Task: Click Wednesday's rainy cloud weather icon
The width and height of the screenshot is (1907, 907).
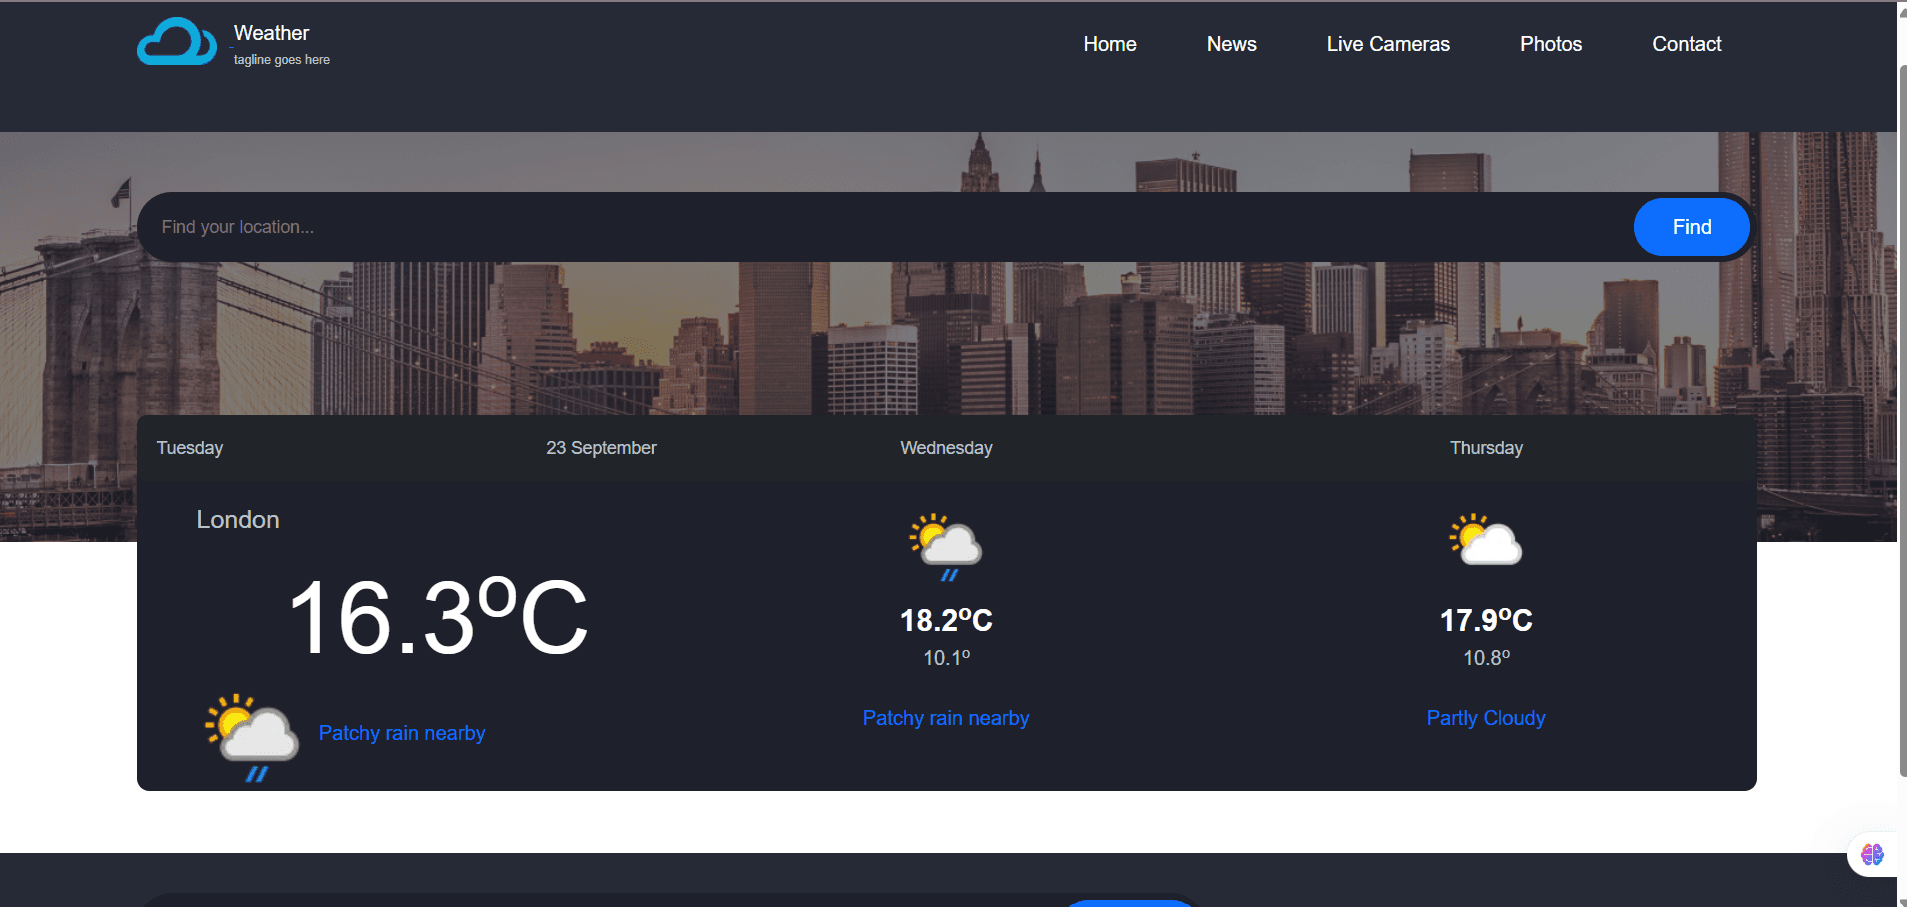Action: [x=945, y=546]
